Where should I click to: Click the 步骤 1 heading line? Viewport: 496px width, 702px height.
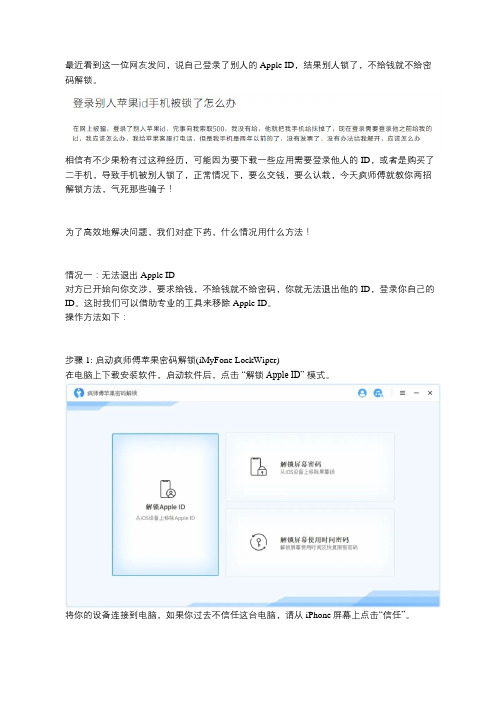172,360
